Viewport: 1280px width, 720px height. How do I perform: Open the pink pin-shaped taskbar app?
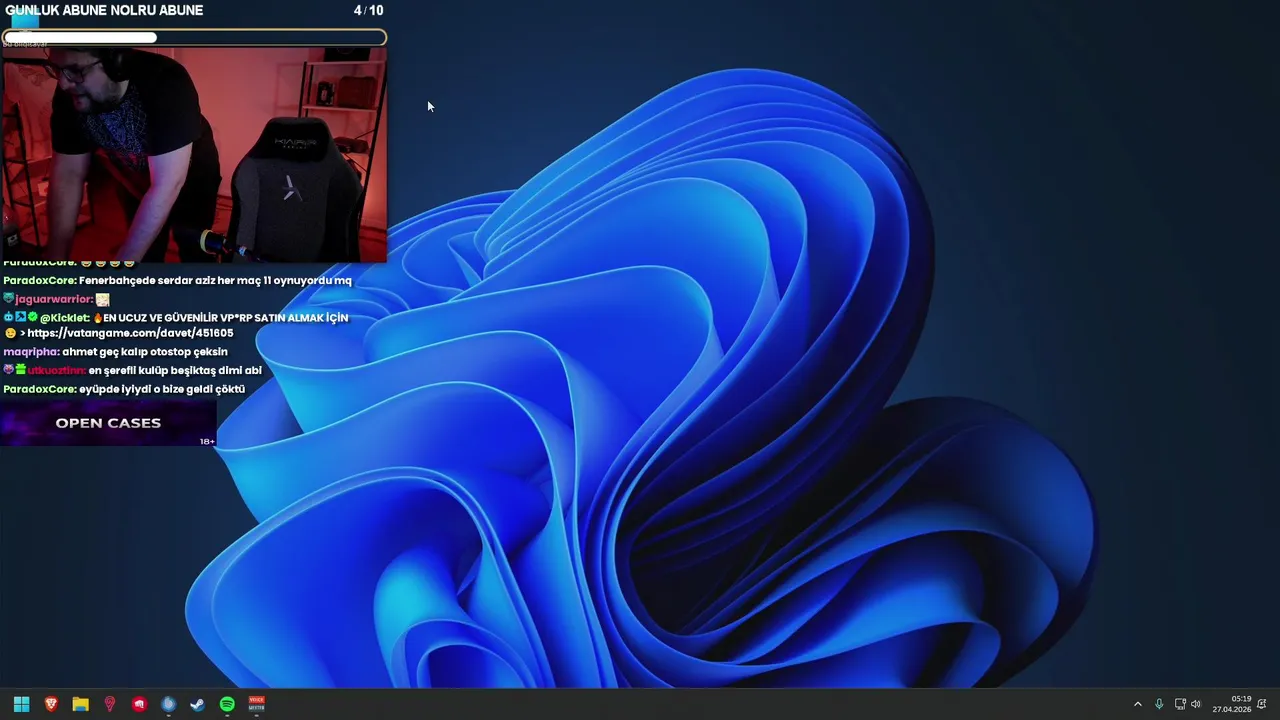point(110,704)
